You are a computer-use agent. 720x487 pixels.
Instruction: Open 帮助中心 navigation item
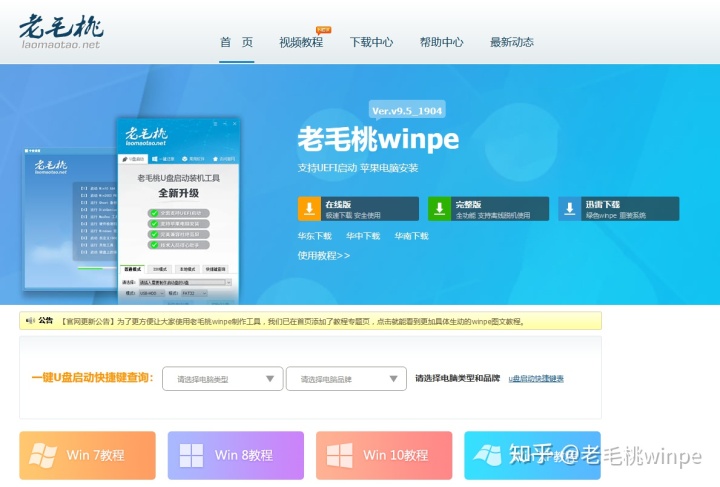[x=442, y=42]
